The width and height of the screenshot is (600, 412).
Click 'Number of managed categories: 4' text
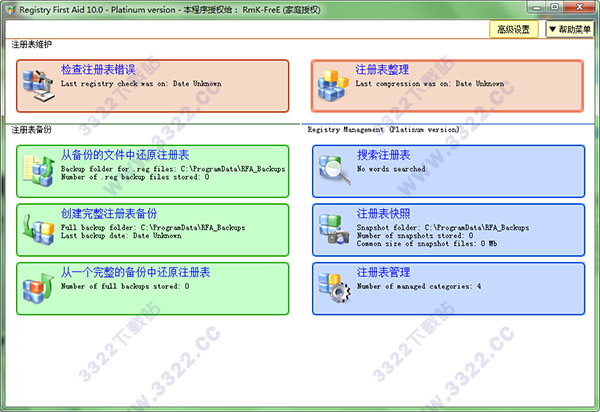[419, 286]
